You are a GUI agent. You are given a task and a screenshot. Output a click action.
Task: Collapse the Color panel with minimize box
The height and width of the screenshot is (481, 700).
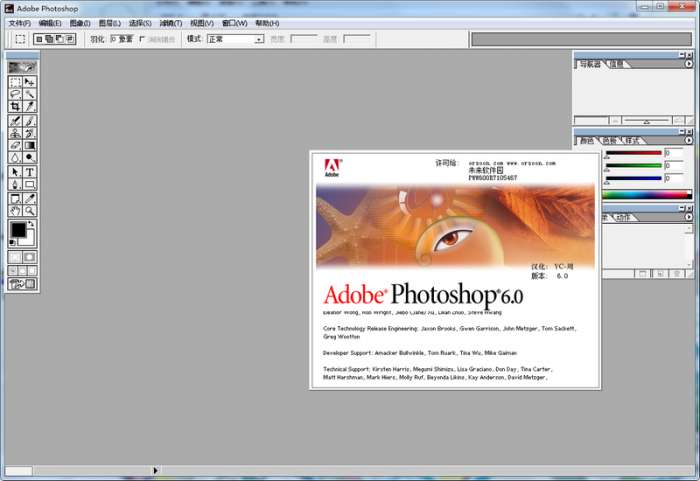point(683,131)
